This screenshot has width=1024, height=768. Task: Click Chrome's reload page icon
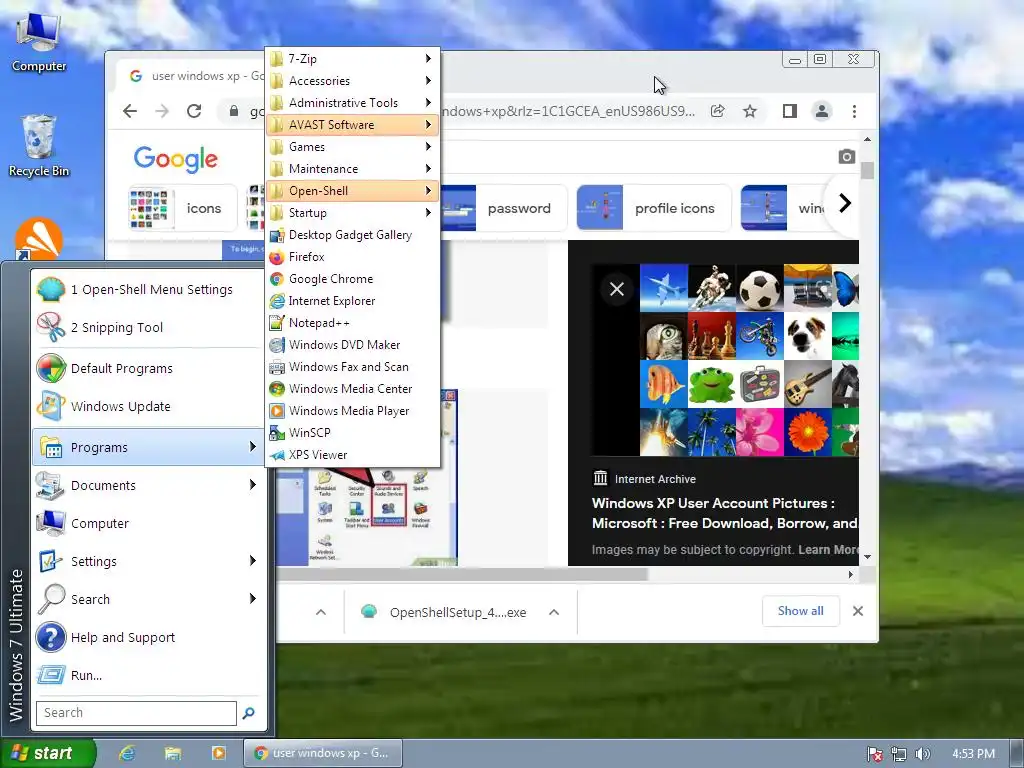pyautogui.click(x=194, y=111)
